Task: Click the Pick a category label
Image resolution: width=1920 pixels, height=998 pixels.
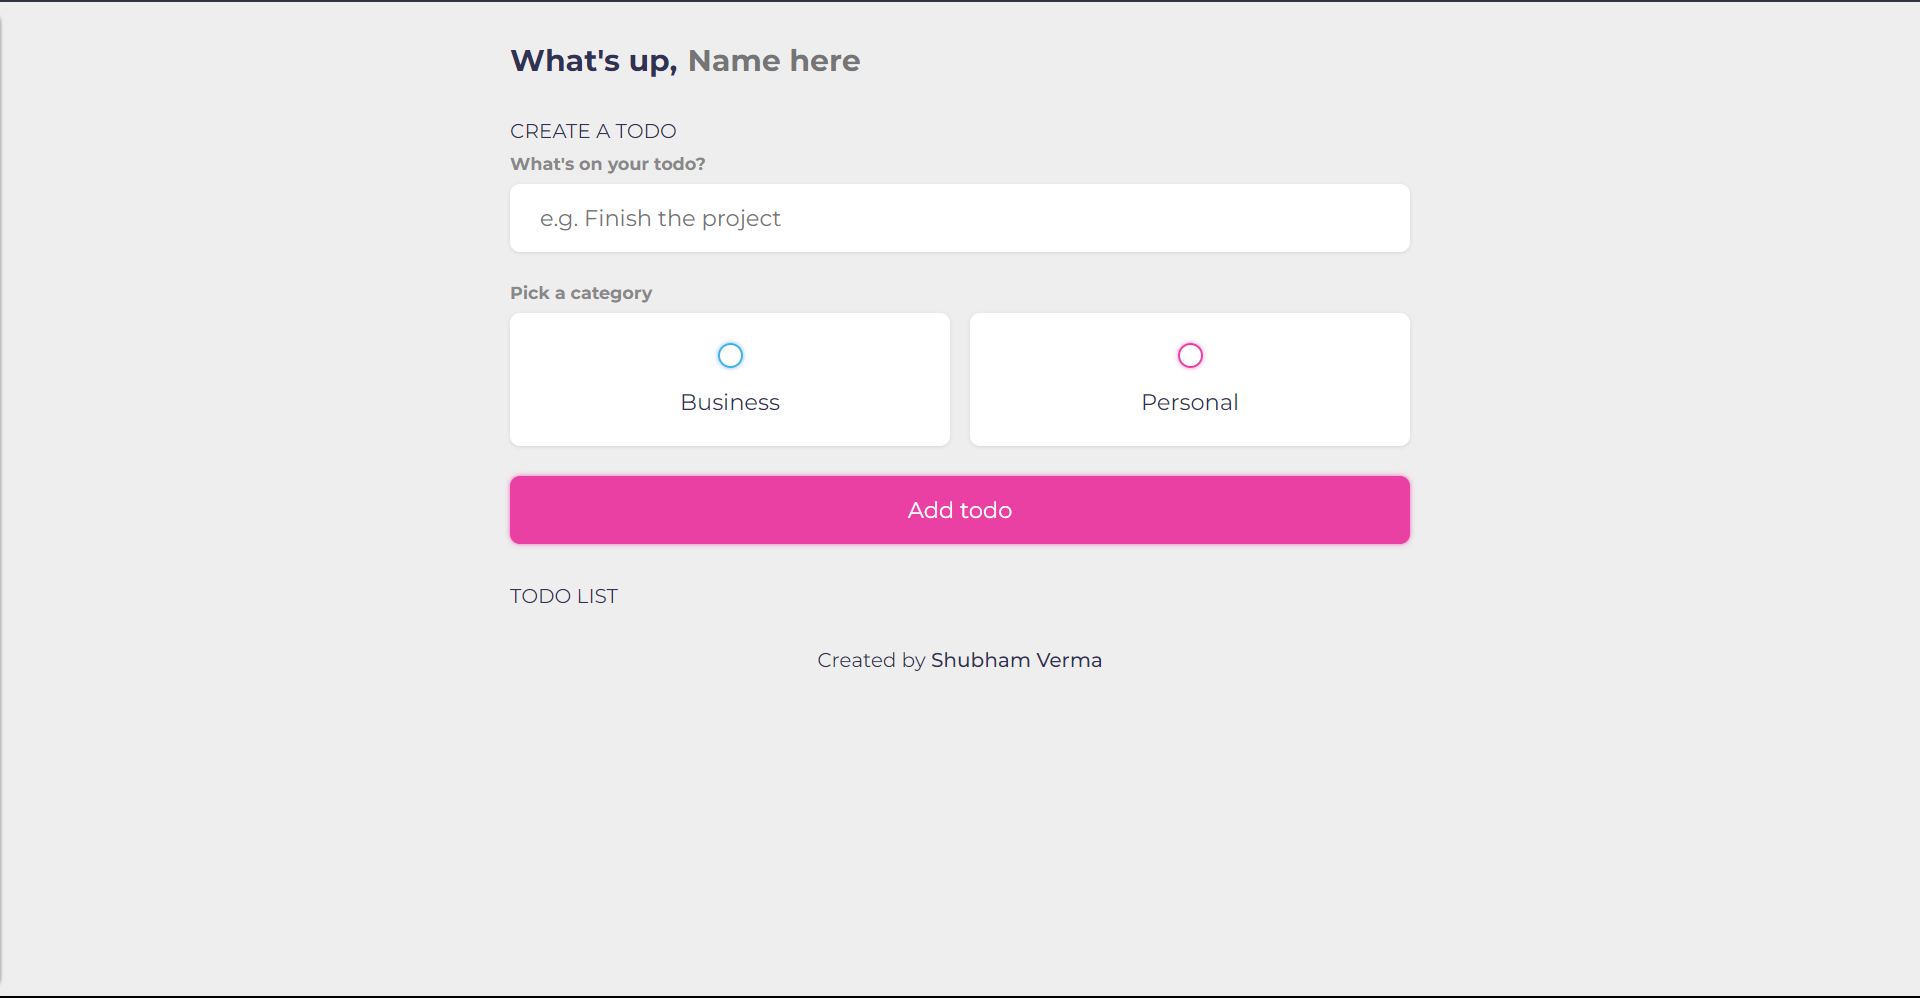Action: pyautogui.click(x=580, y=292)
